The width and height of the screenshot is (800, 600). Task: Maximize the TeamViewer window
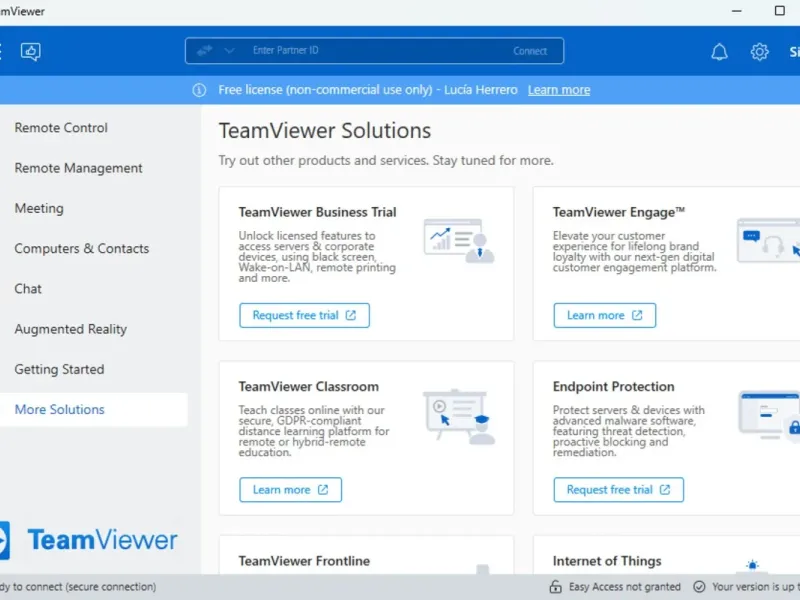780,11
